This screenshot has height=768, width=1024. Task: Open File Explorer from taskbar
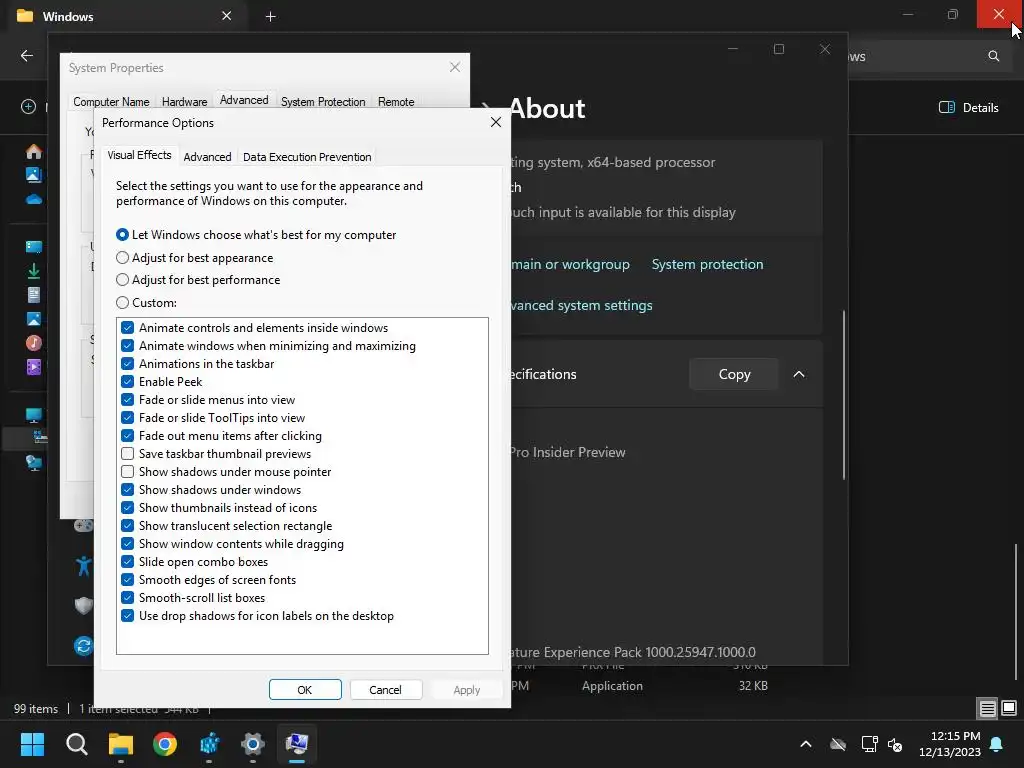click(121, 744)
